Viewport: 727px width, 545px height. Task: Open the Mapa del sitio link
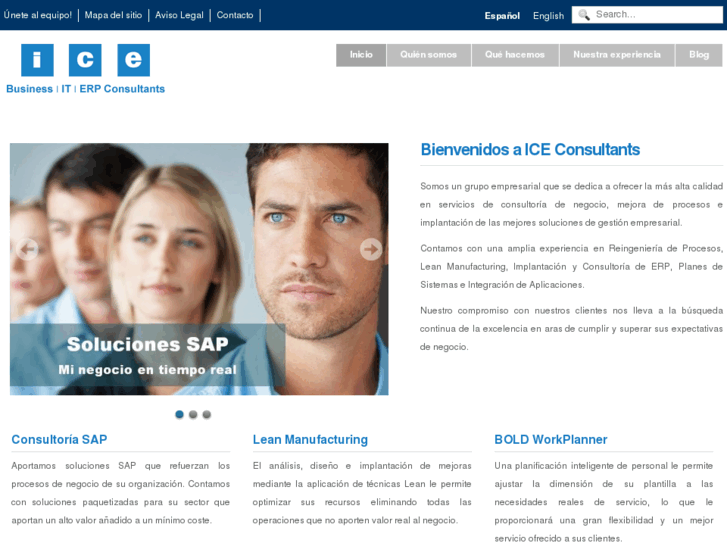tap(113, 15)
